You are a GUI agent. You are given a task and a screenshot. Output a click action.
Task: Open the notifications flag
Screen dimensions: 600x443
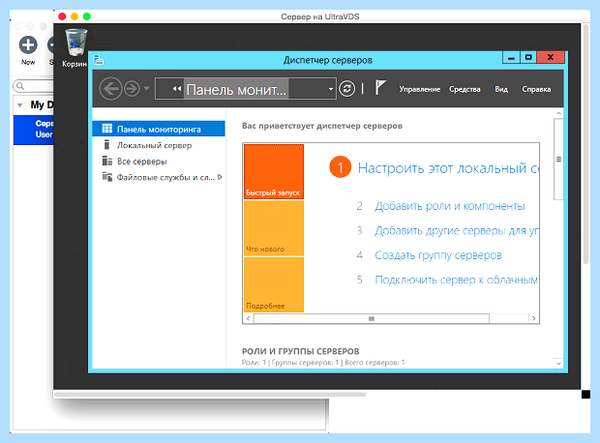[x=380, y=88]
